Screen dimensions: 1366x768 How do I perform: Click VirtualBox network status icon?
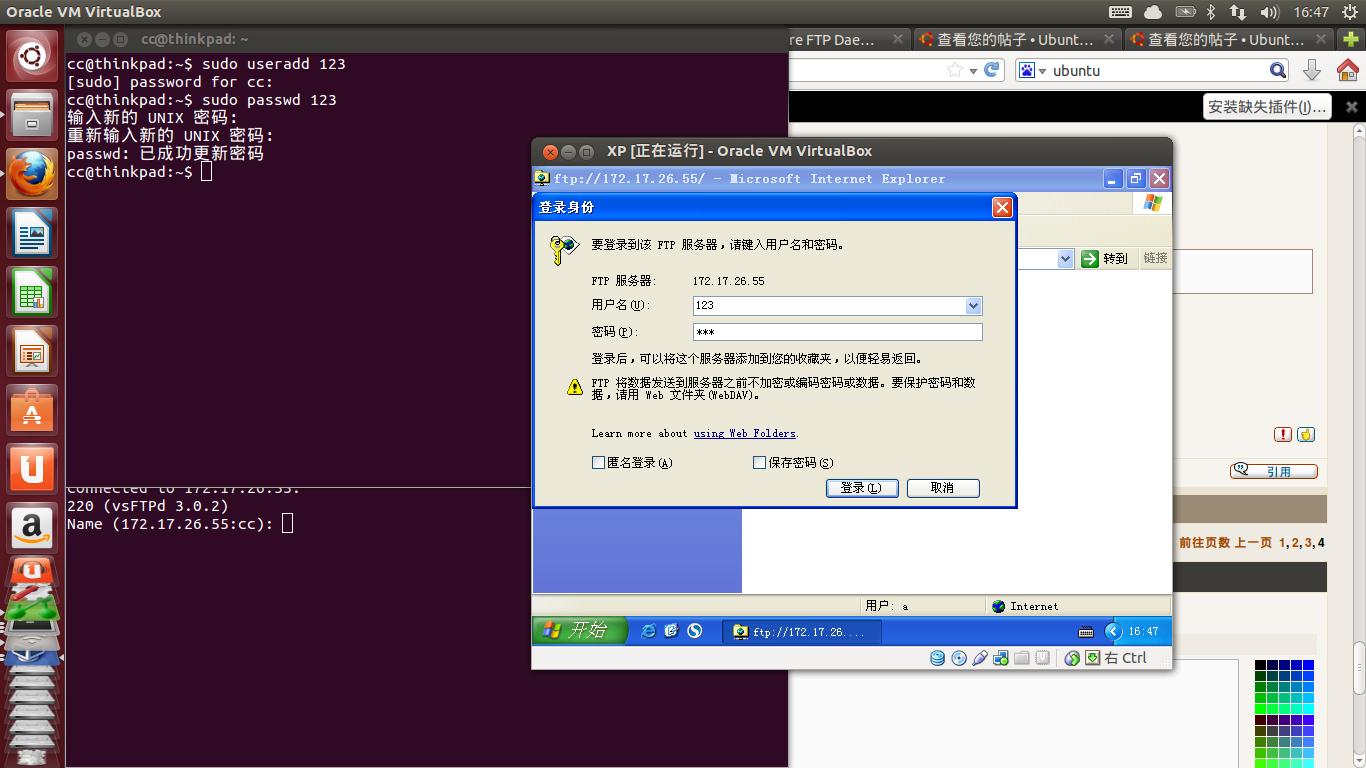[1001, 658]
